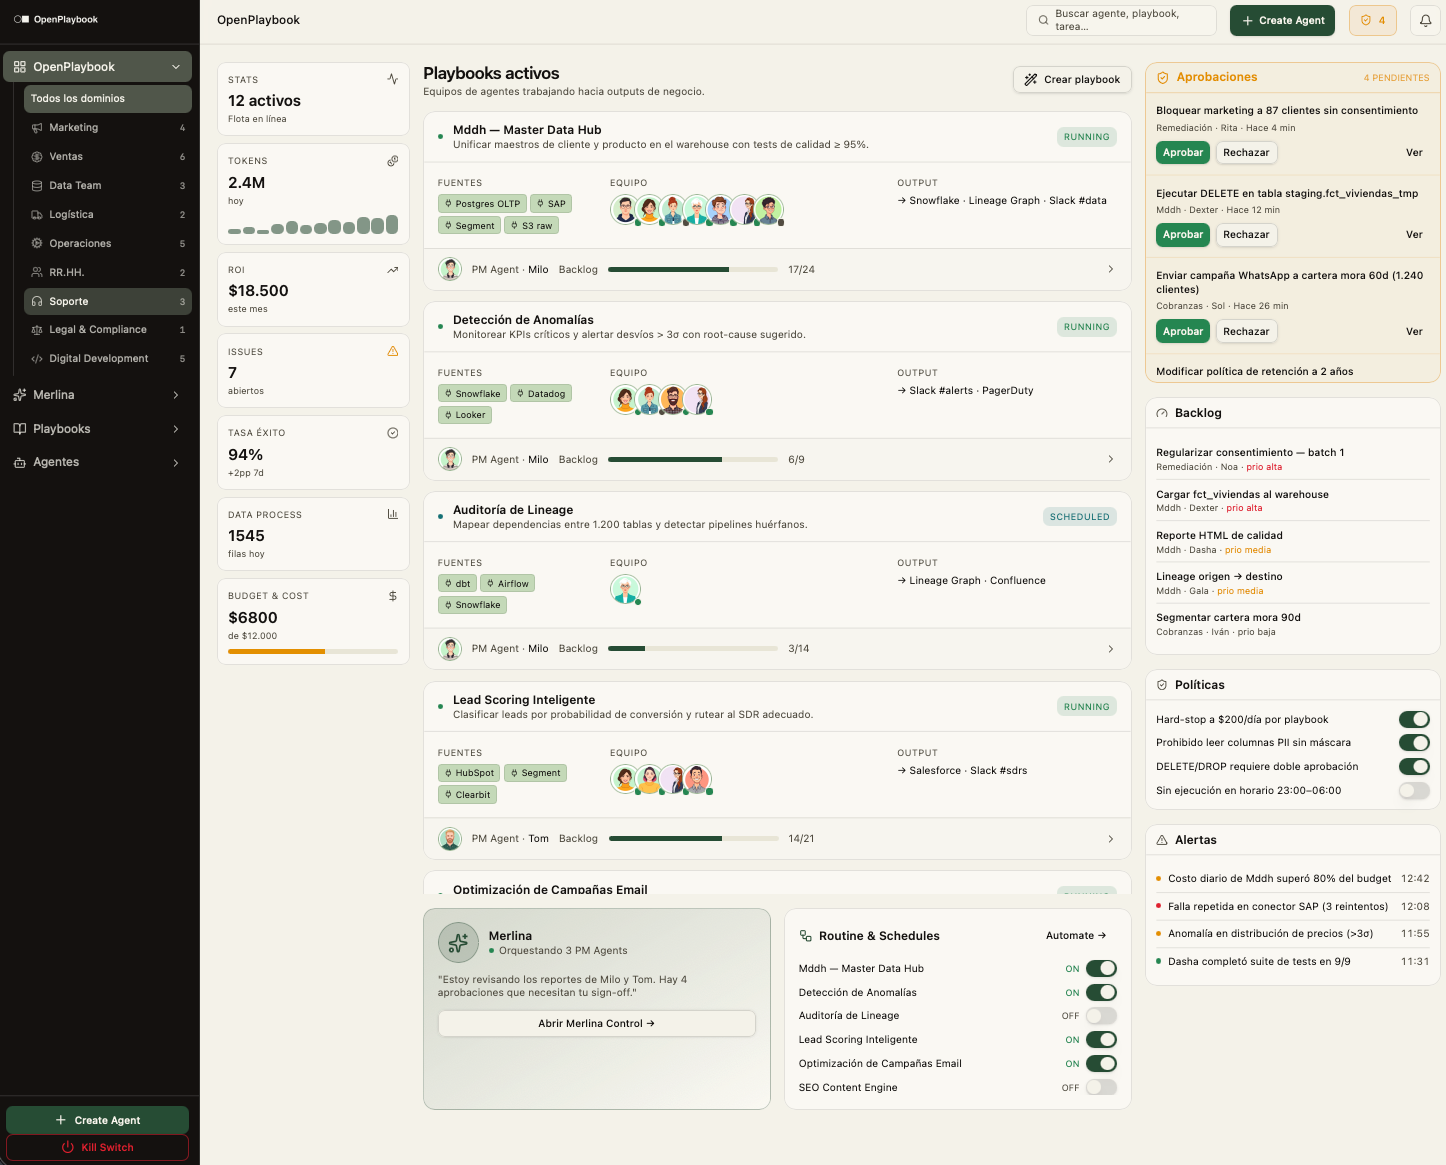Turn off Mddh — Master Data Hub schedule
The height and width of the screenshot is (1165, 1446).
pyautogui.click(x=1101, y=968)
